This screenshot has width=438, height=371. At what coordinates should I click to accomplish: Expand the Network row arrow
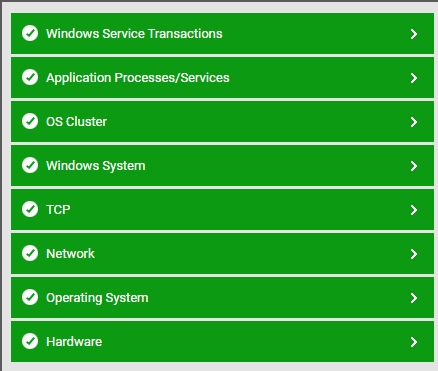pyautogui.click(x=414, y=254)
